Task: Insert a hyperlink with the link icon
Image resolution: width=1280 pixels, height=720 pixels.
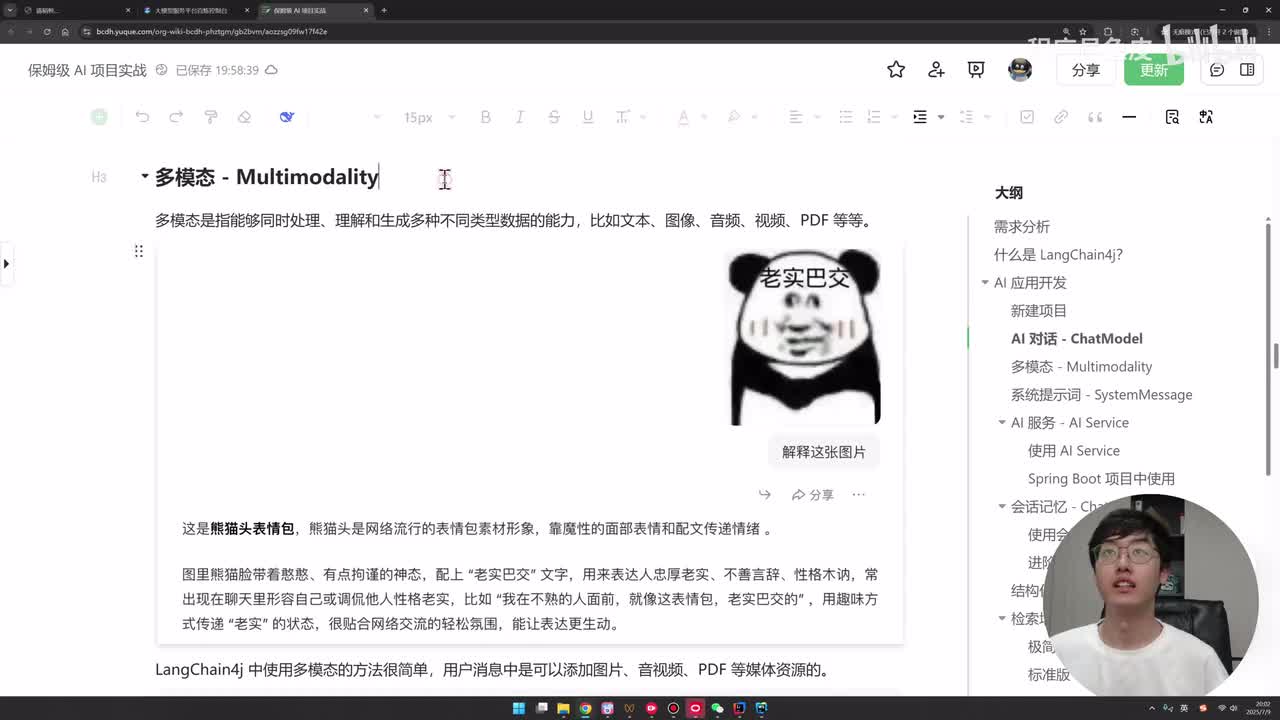Action: (x=1061, y=117)
